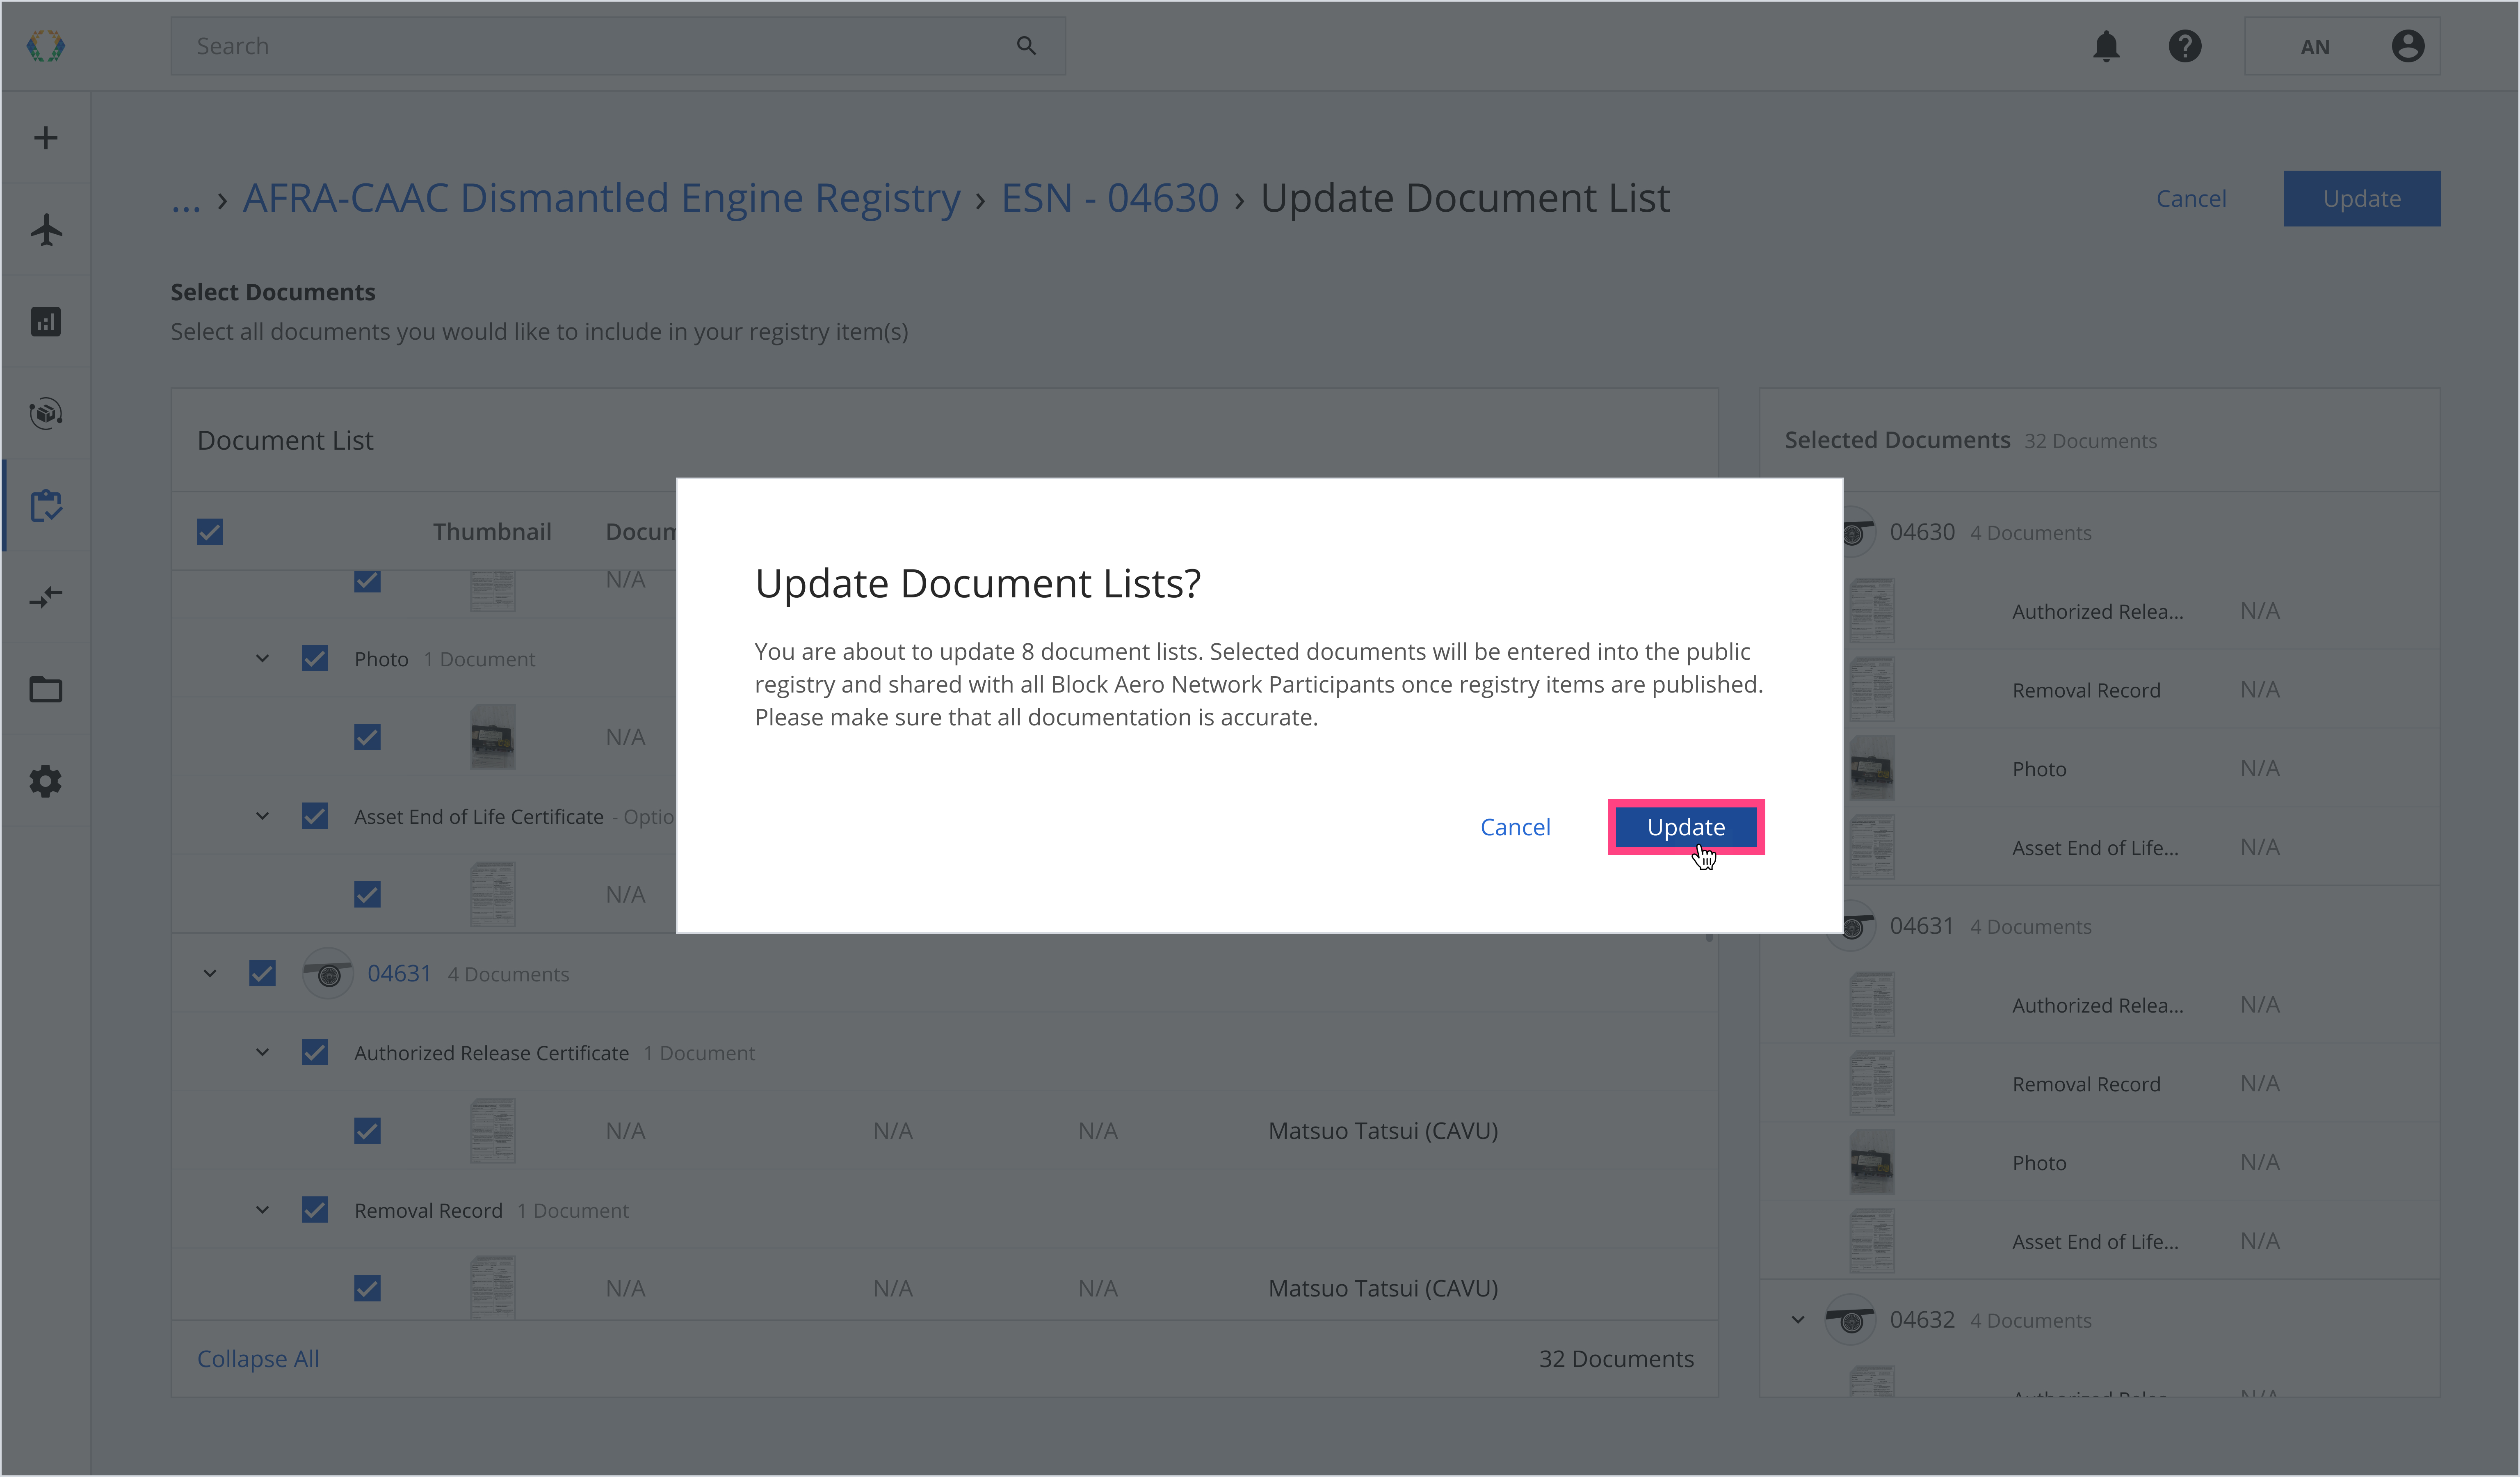
Task: Open AFRA-CAAC Dismantled Engine Registry breadcrumb
Action: [x=601, y=198]
